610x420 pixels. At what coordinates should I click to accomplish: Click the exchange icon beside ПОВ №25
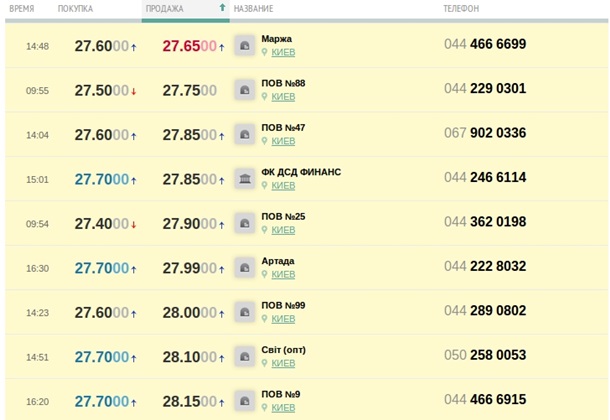[x=245, y=224]
